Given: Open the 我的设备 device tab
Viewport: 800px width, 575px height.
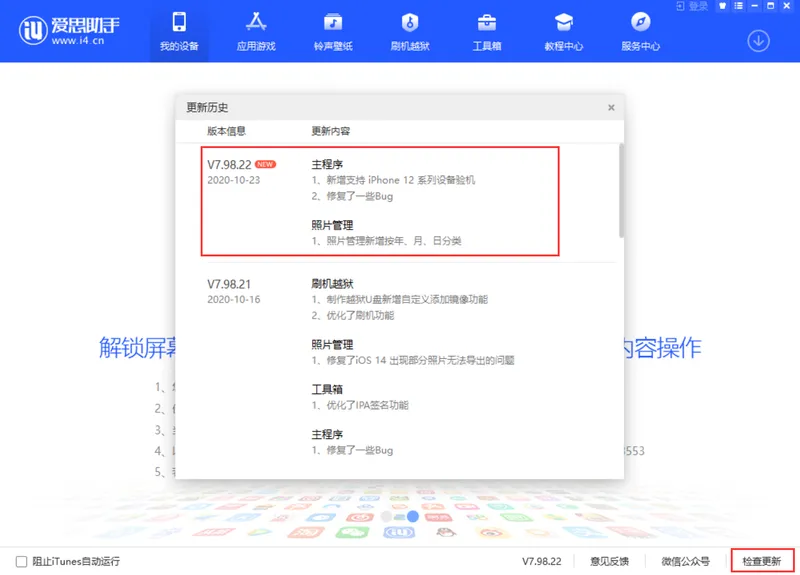Looking at the screenshot, I should tap(179, 32).
